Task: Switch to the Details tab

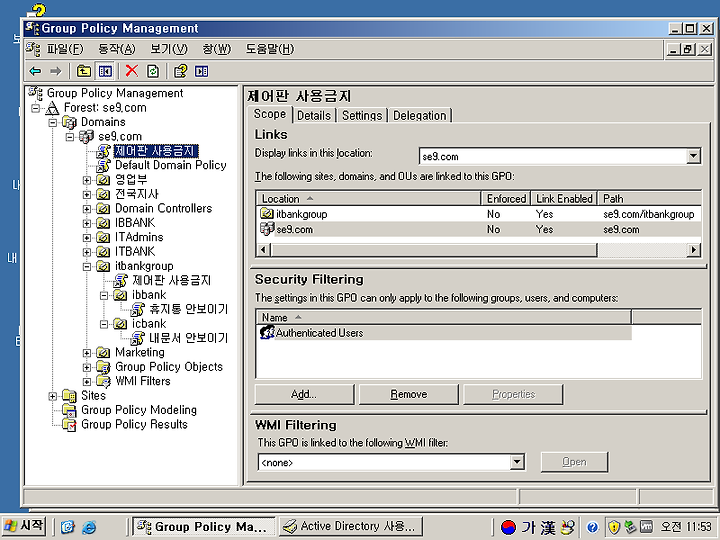Action: click(314, 115)
